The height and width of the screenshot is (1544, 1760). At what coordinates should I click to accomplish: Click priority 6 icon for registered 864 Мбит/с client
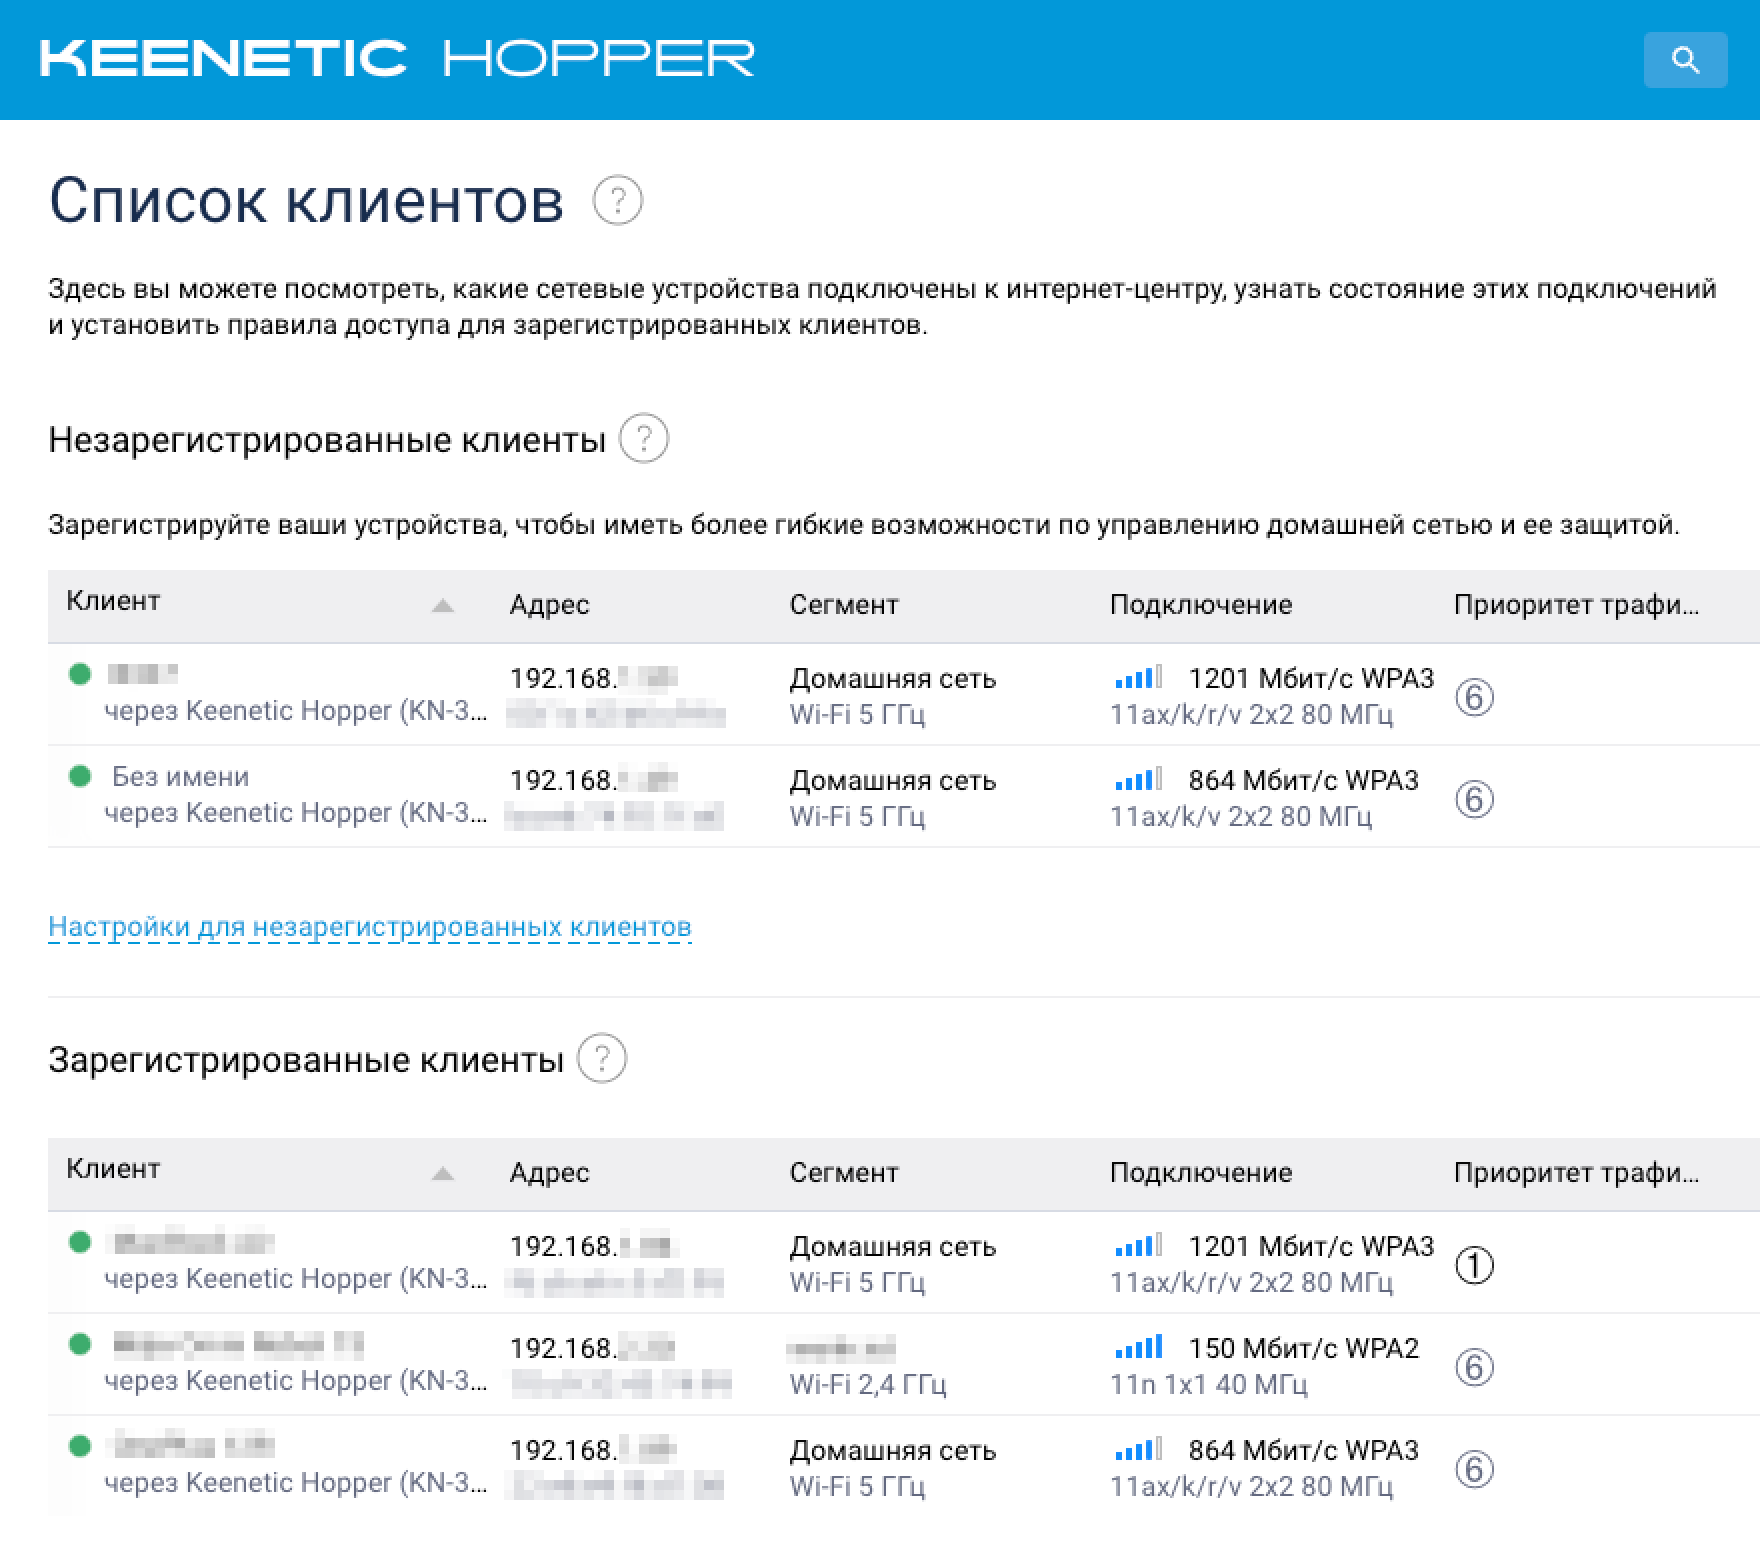point(1474,1469)
